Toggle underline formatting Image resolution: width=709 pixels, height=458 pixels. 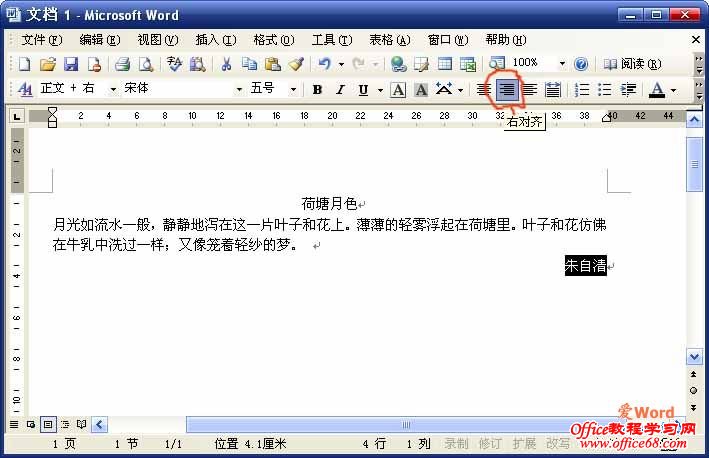(x=363, y=90)
